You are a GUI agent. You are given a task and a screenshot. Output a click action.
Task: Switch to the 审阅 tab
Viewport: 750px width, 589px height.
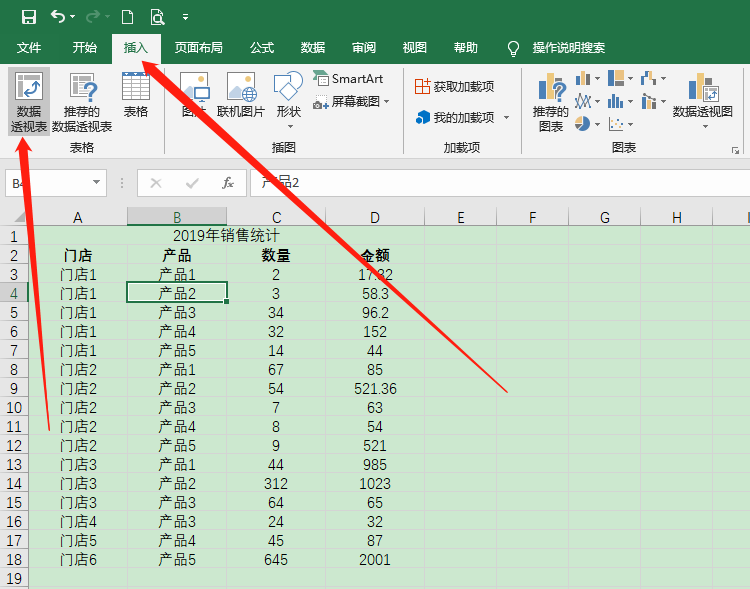364,47
